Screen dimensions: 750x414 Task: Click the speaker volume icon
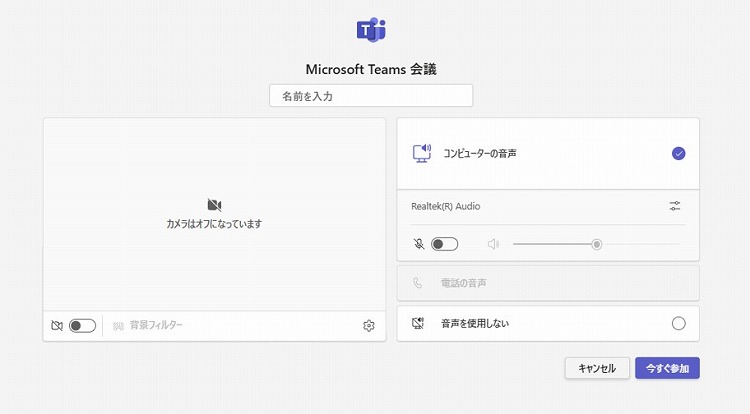pyautogui.click(x=493, y=244)
